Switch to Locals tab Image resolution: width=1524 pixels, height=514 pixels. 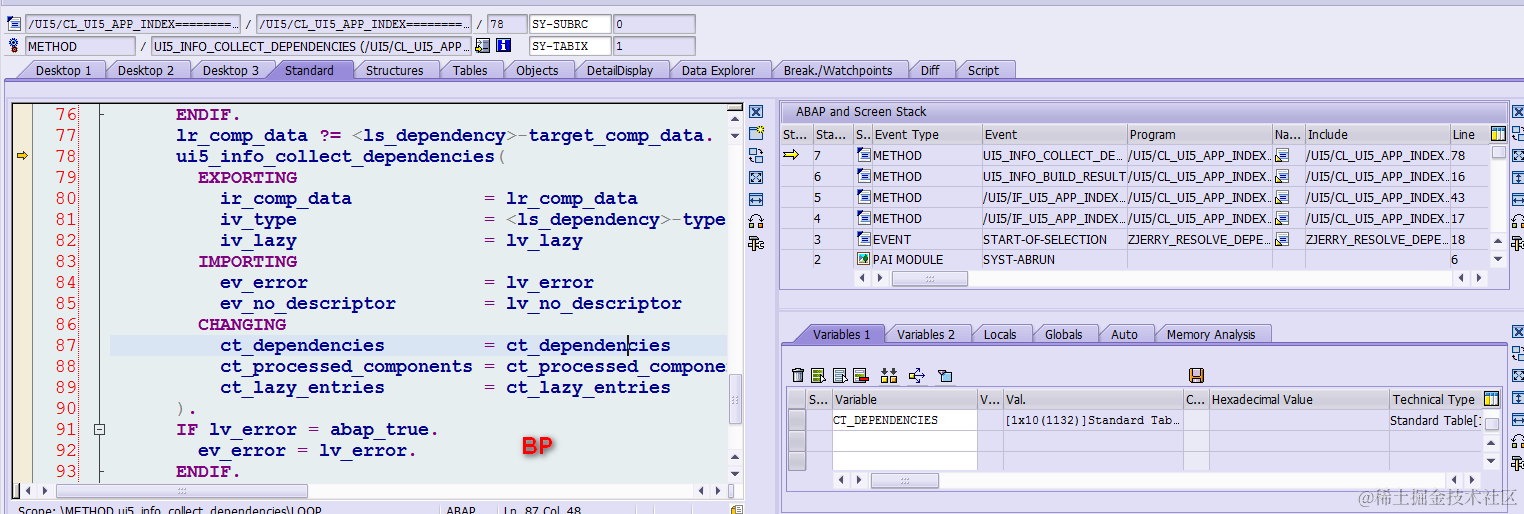point(1000,334)
